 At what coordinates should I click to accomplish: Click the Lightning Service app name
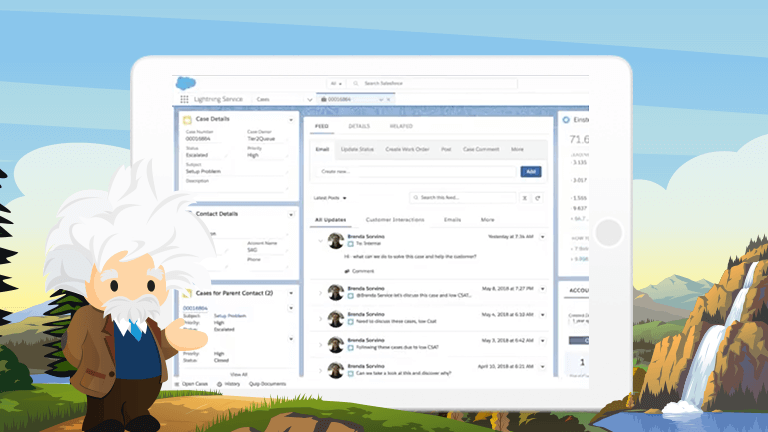tap(218, 99)
